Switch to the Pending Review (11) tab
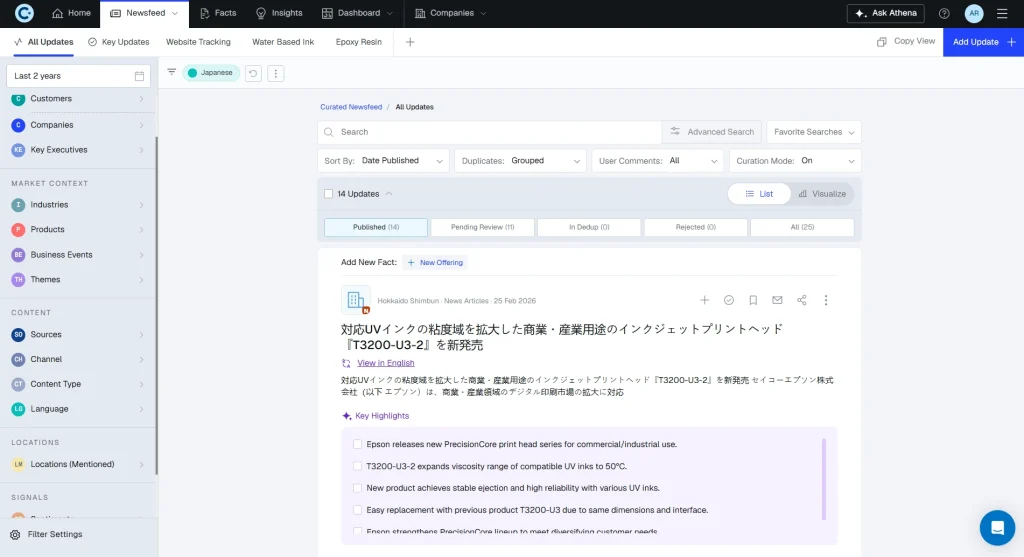This screenshot has height=557, width=1024. [483, 227]
